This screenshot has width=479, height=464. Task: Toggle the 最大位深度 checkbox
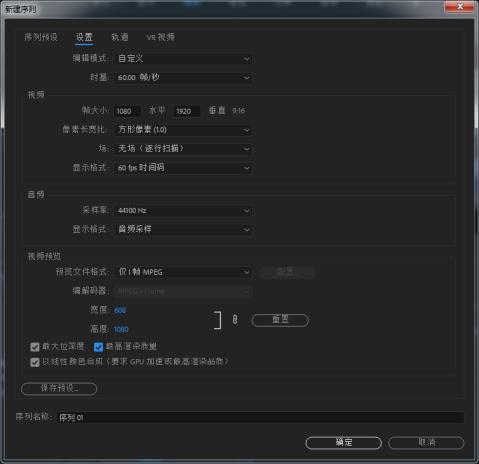(x=35, y=347)
